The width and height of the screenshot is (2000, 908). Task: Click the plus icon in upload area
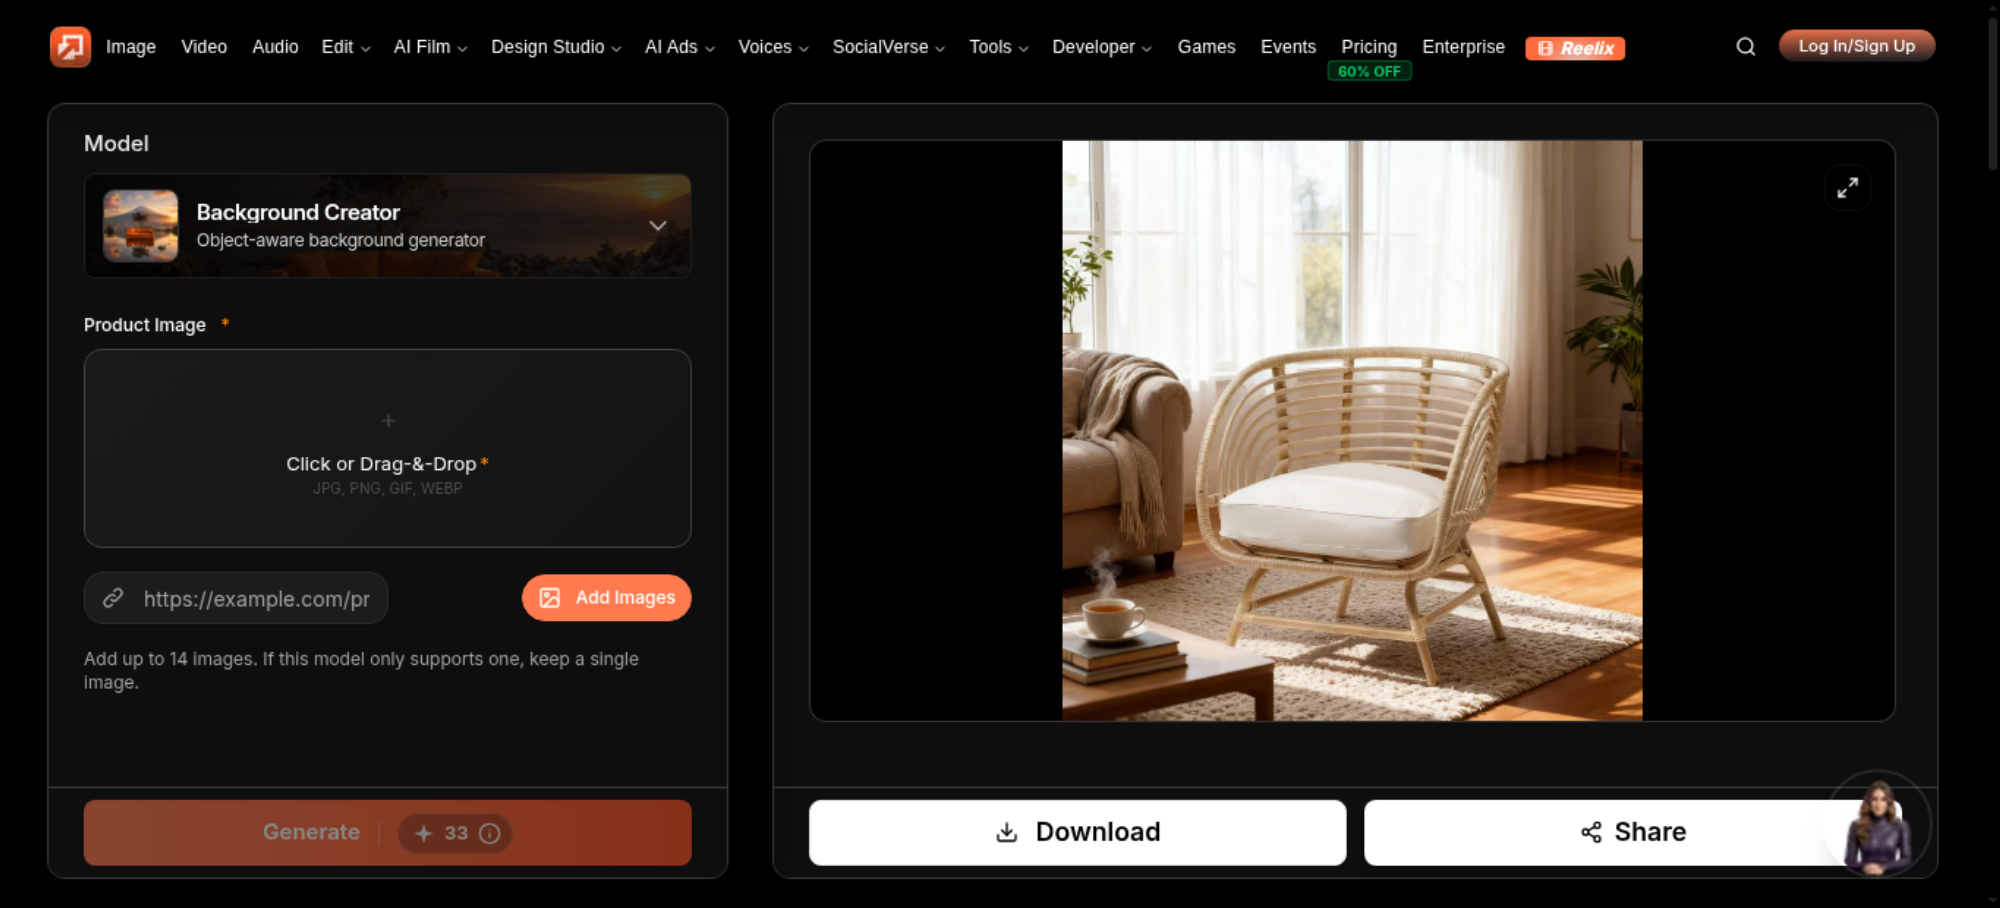[x=388, y=421]
